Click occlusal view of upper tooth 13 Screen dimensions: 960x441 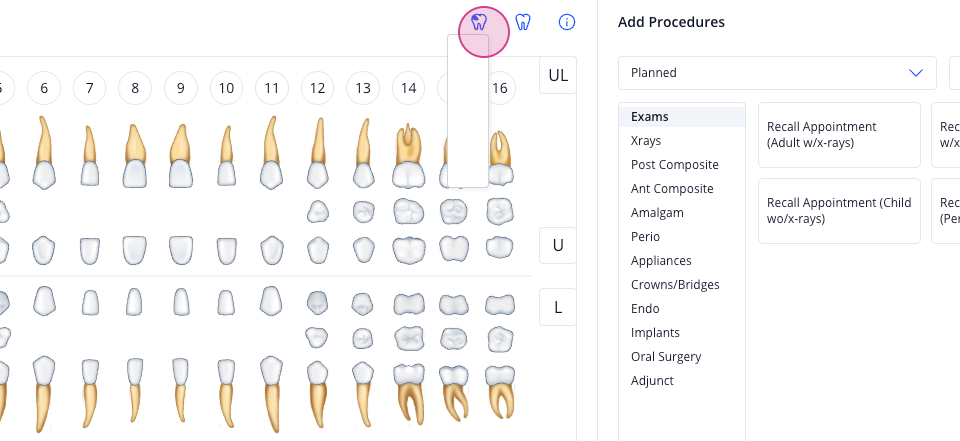coord(363,211)
